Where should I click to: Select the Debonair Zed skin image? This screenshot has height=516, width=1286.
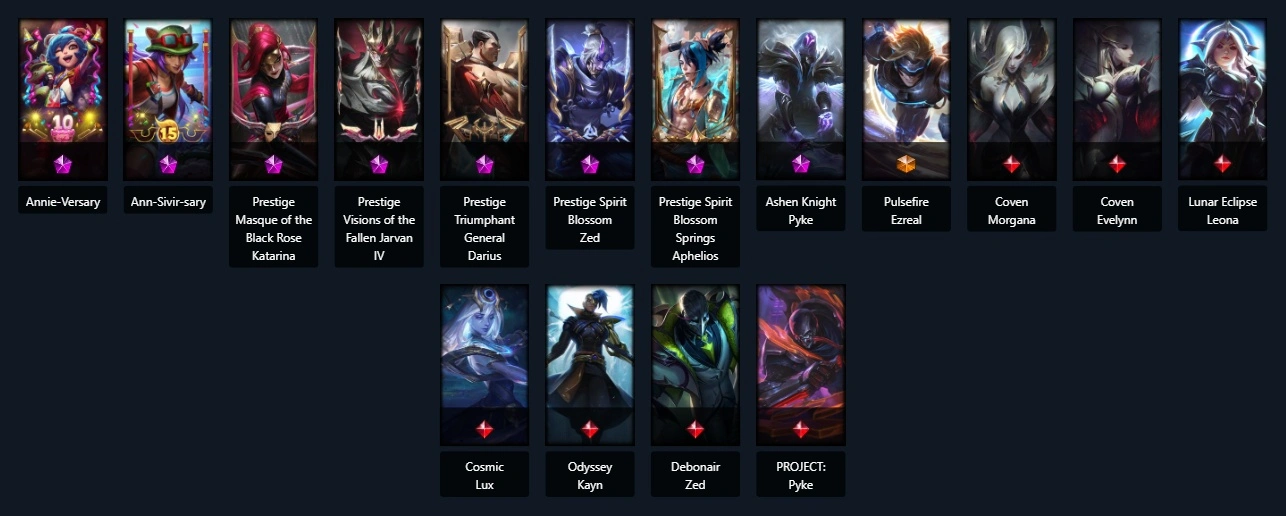pos(695,365)
